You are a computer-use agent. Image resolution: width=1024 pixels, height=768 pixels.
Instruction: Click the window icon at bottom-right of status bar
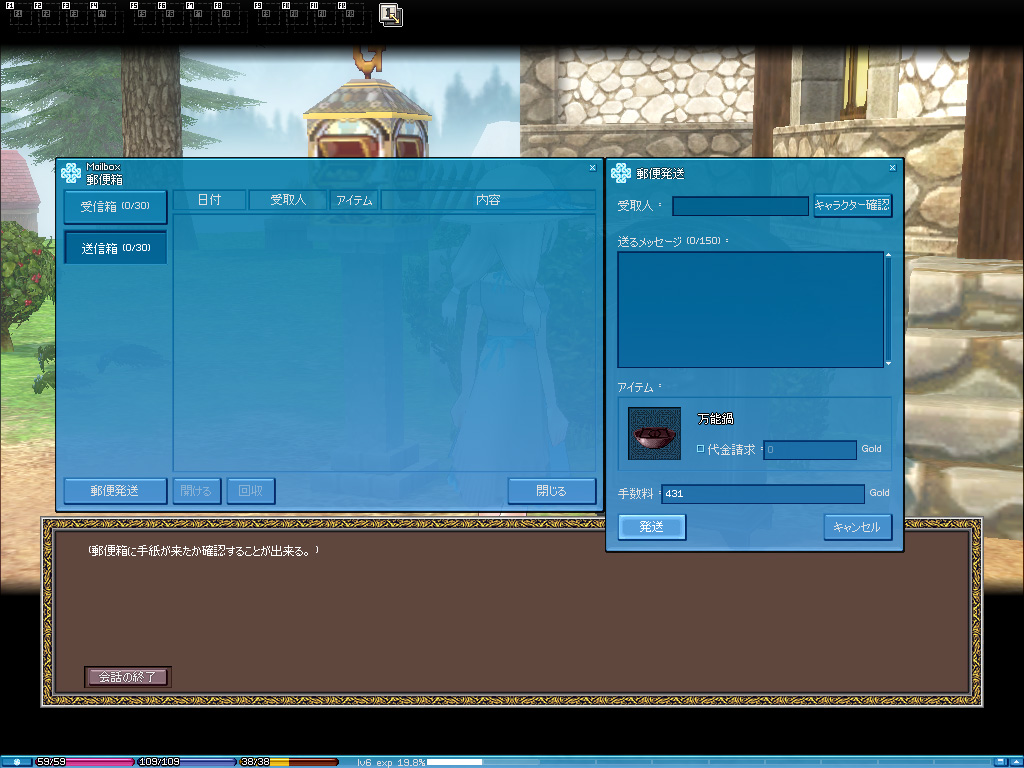coord(1000,762)
